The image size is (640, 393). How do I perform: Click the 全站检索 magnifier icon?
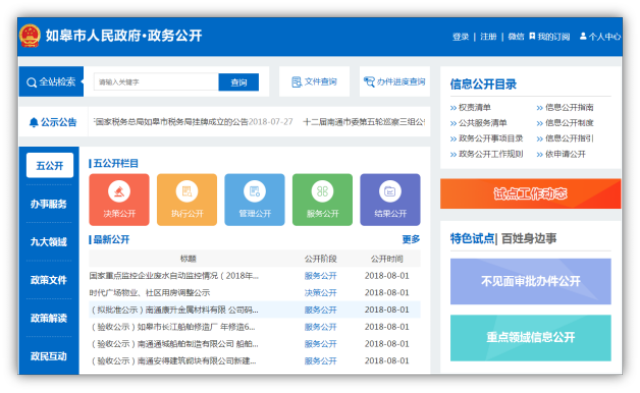(x=31, y=82)
